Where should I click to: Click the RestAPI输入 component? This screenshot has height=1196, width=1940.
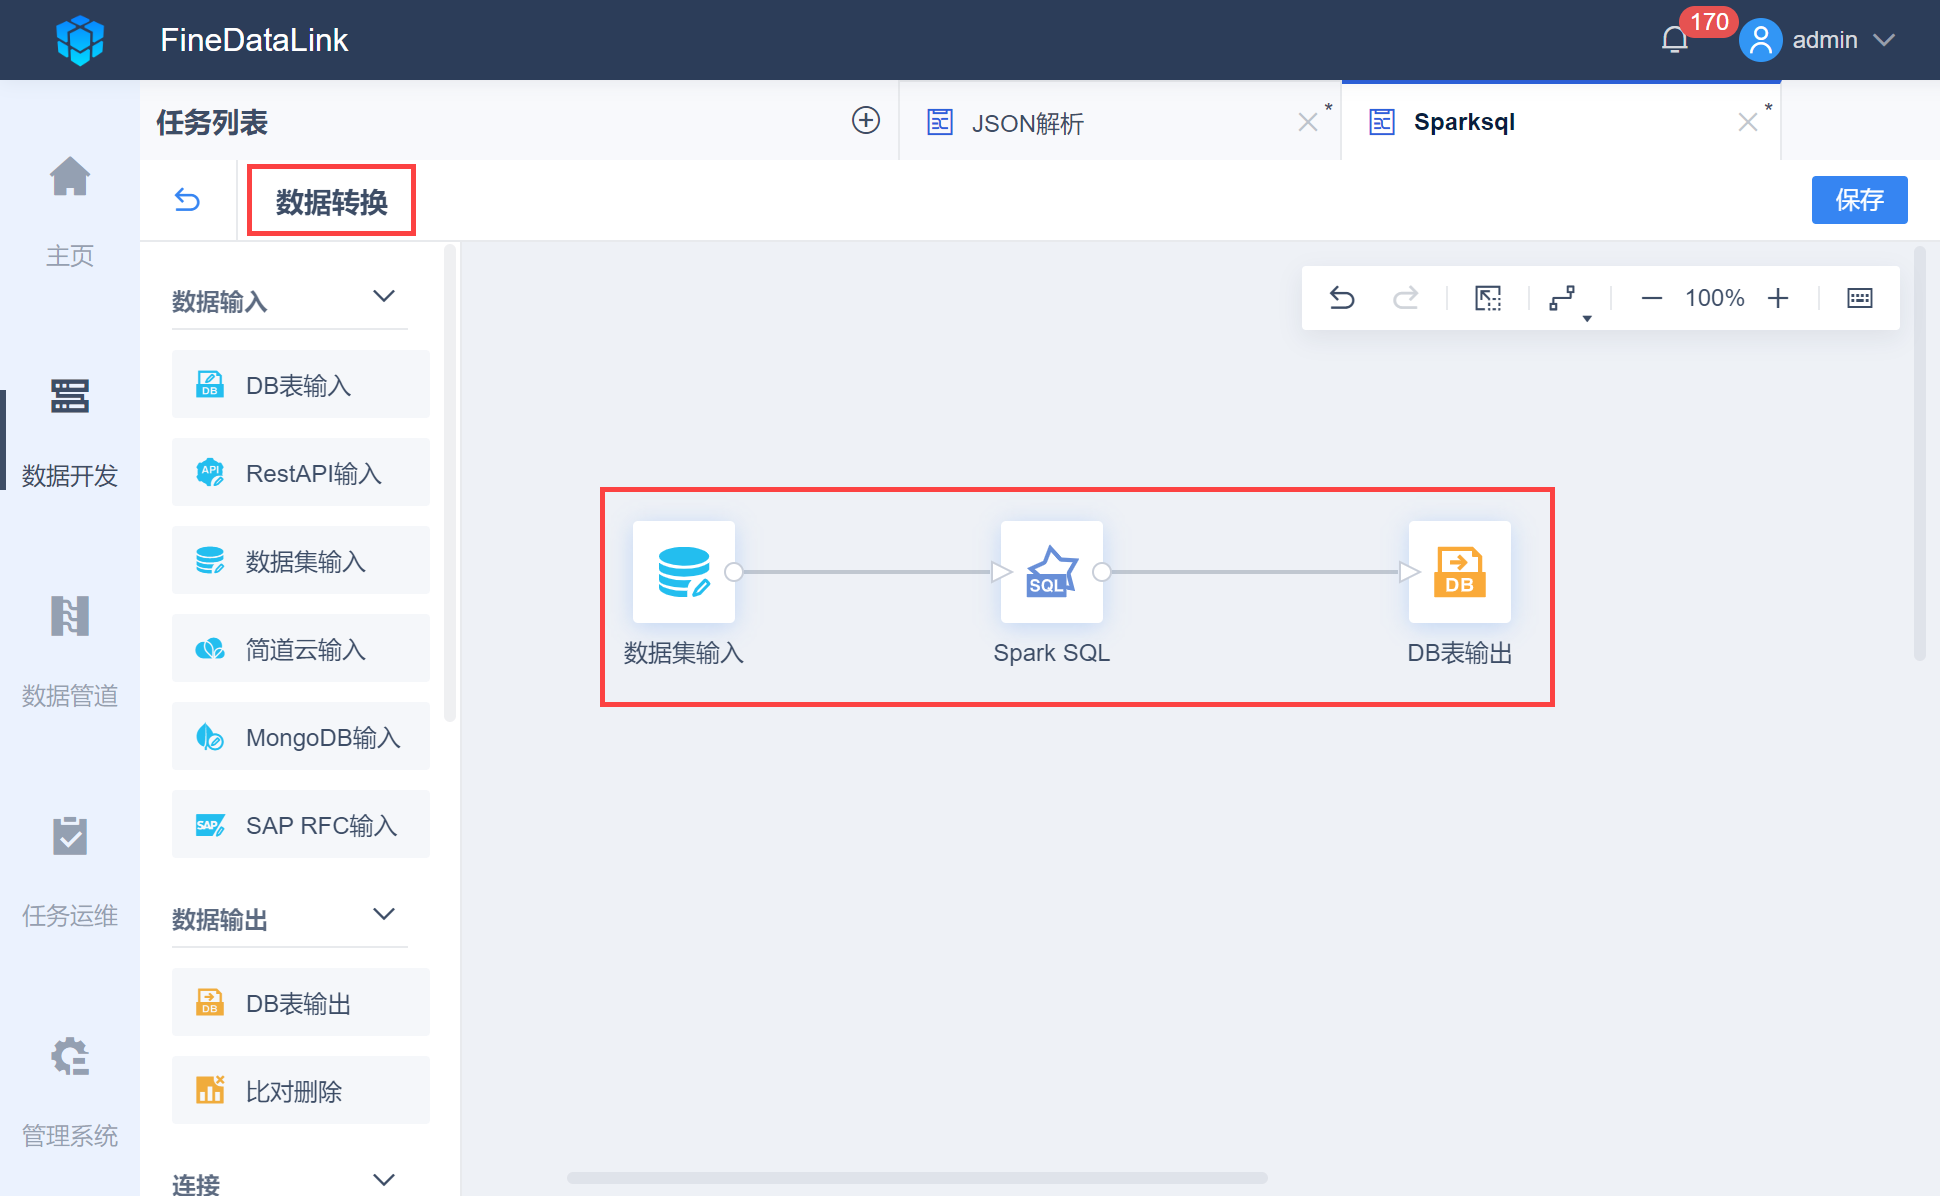point(301,473)
